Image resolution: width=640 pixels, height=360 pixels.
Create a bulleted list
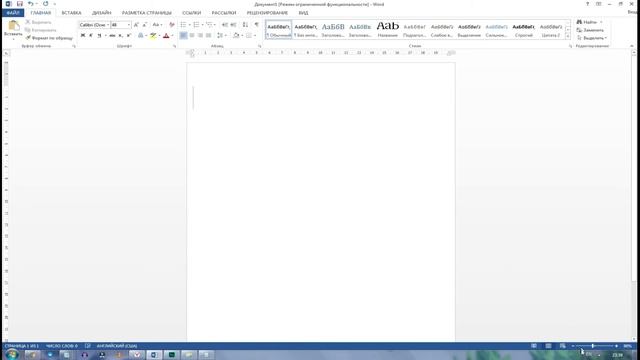[183, 25]
